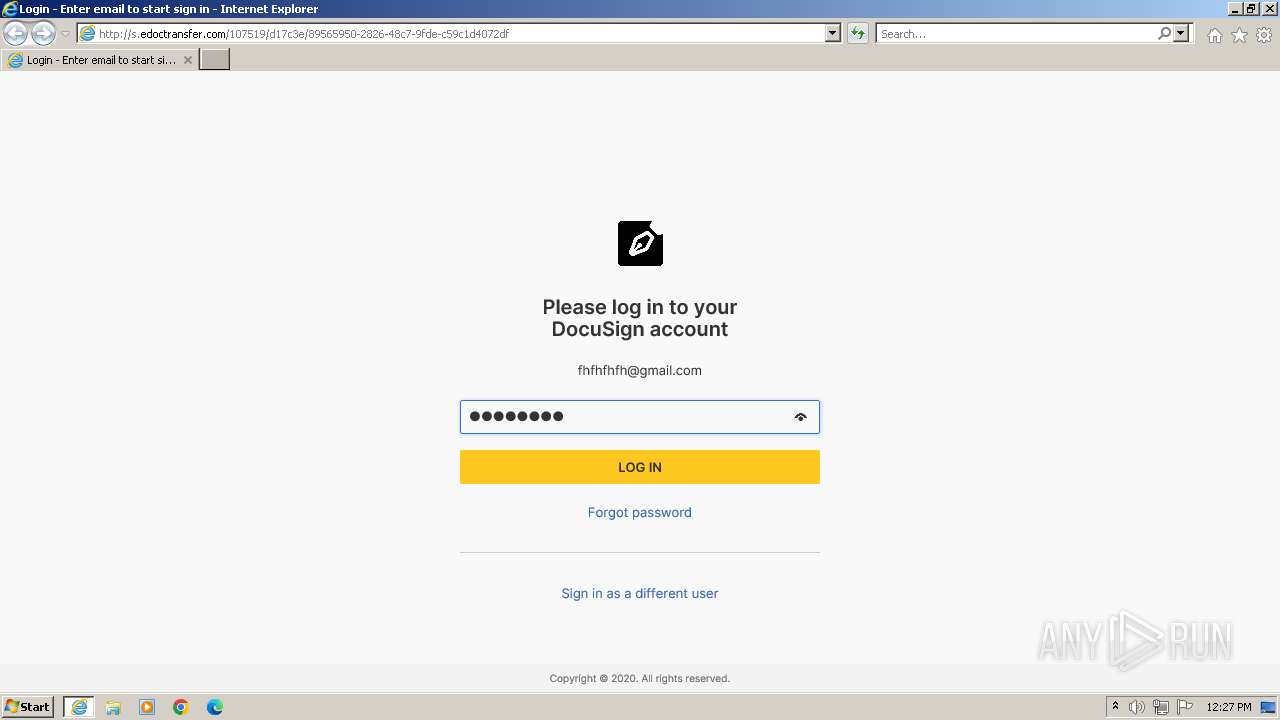Click the Internet Explorer title bar icon

[10, 9]
